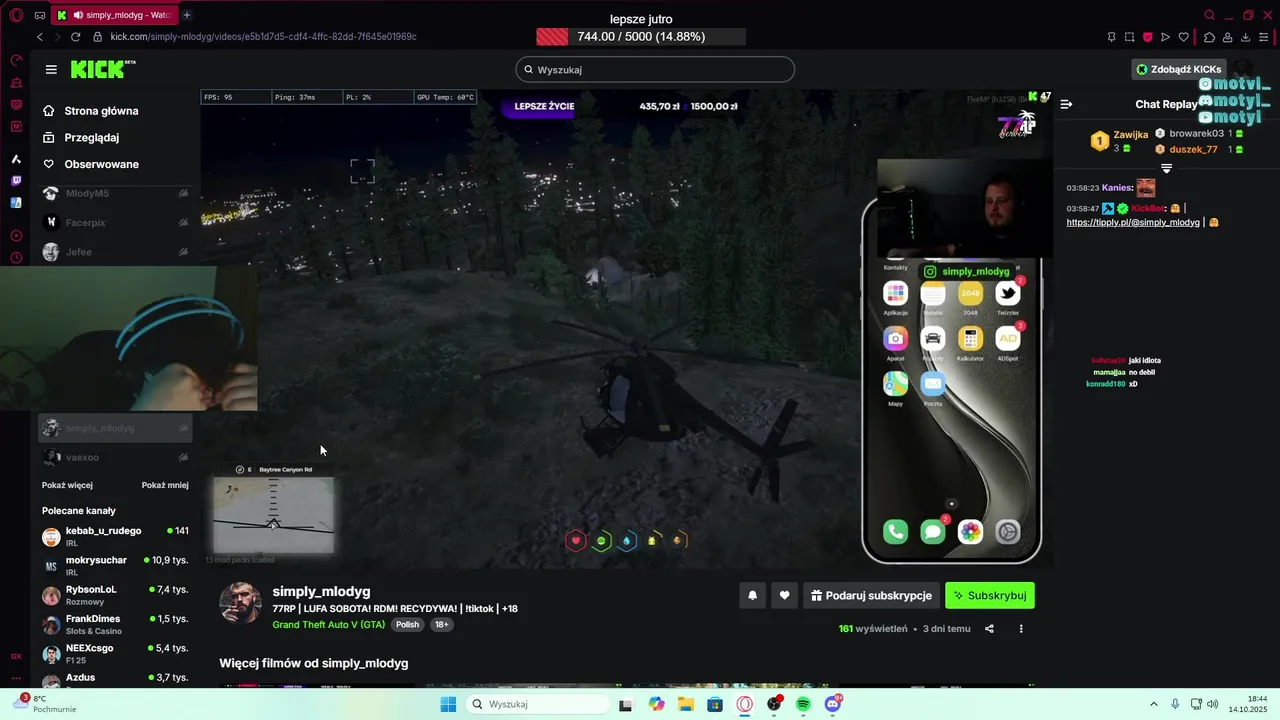1280x720 pixels.
Task: Click inside the Kick Wyszukaj search field
Action: (655, 69)
